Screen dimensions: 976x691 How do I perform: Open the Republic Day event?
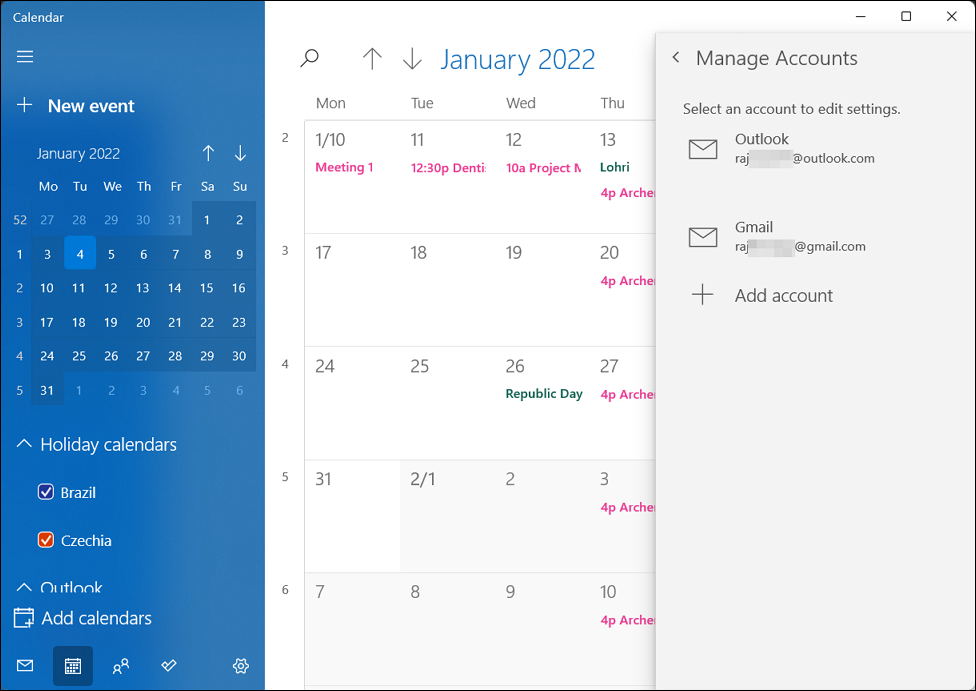click(543, 394)
